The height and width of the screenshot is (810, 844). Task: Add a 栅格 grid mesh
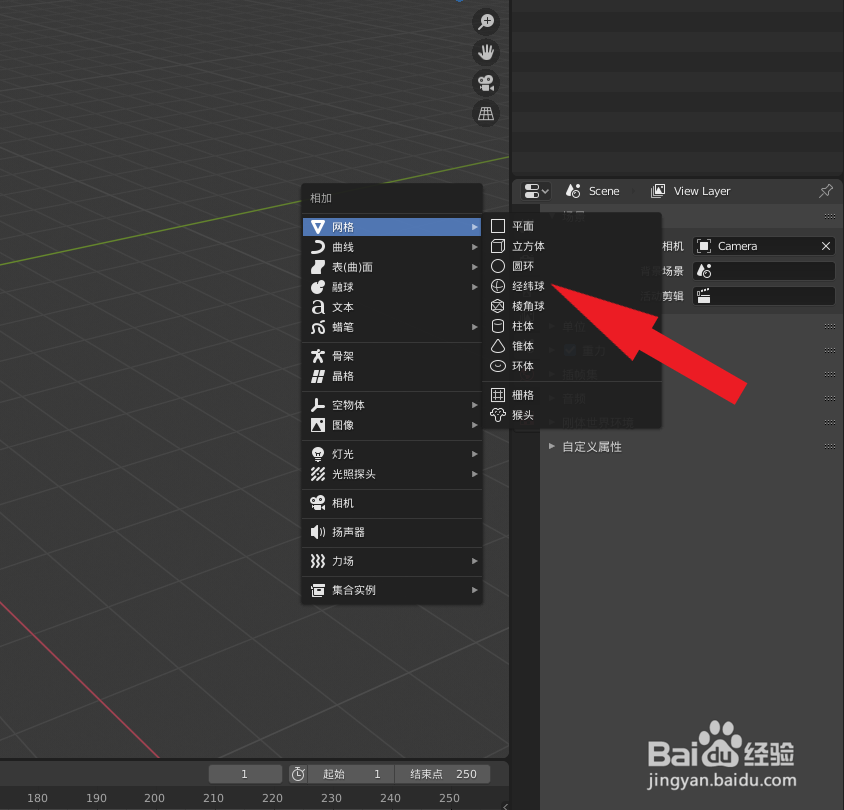click(x=572, y=395)
